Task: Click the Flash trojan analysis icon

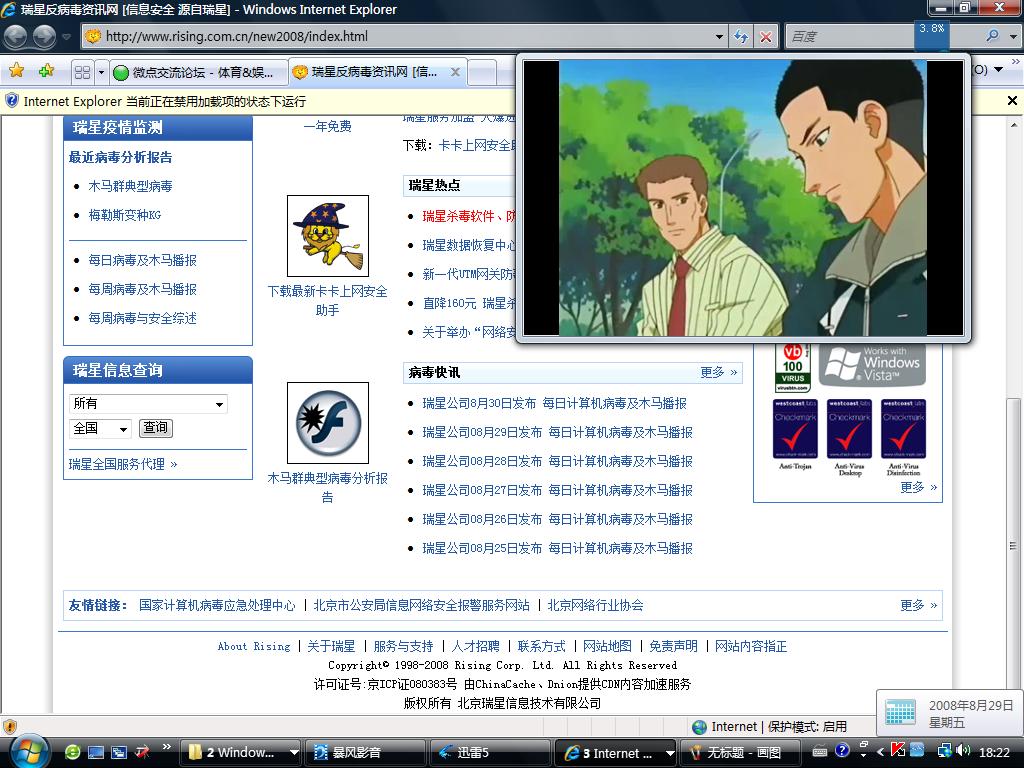Action: tap(328, 423)
